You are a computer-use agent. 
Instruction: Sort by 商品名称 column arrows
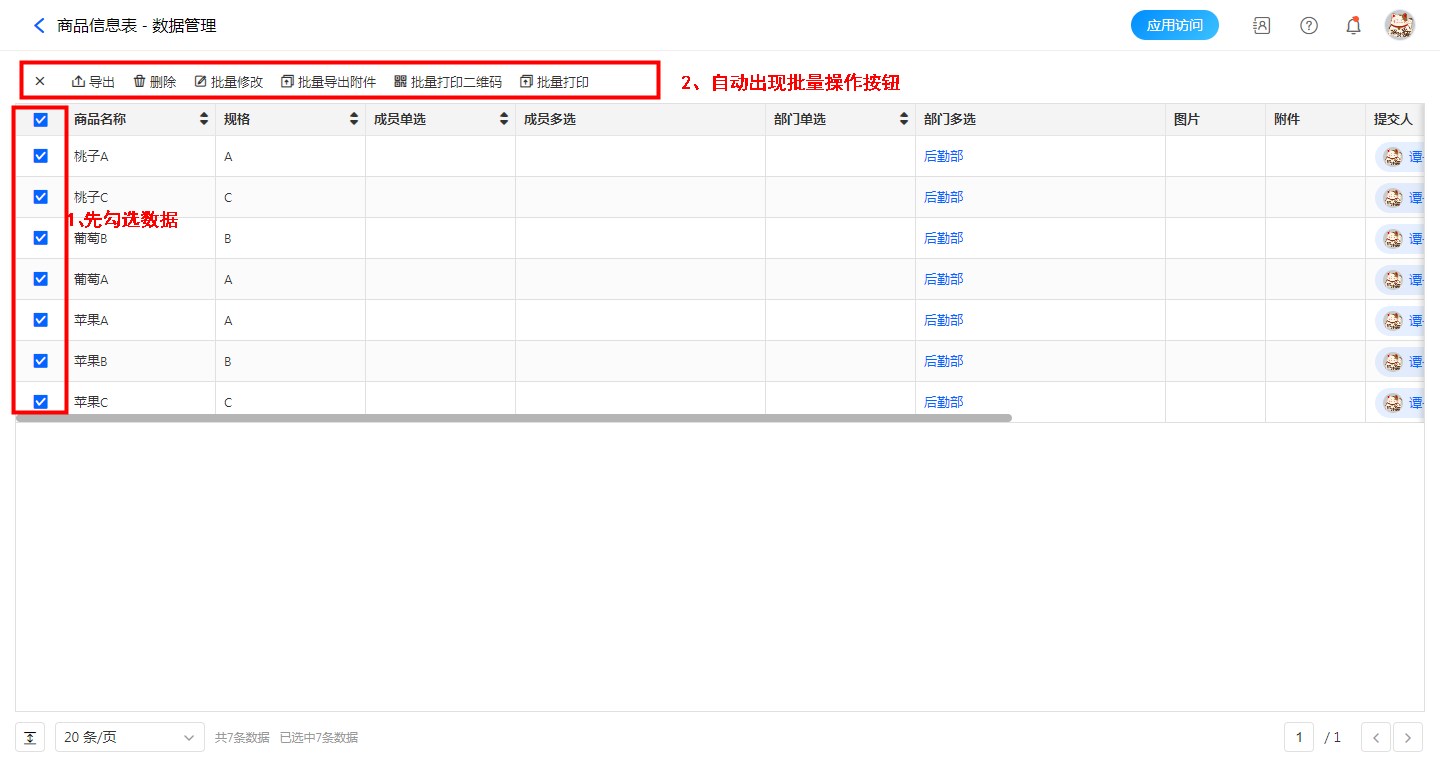tap(204, 120)
